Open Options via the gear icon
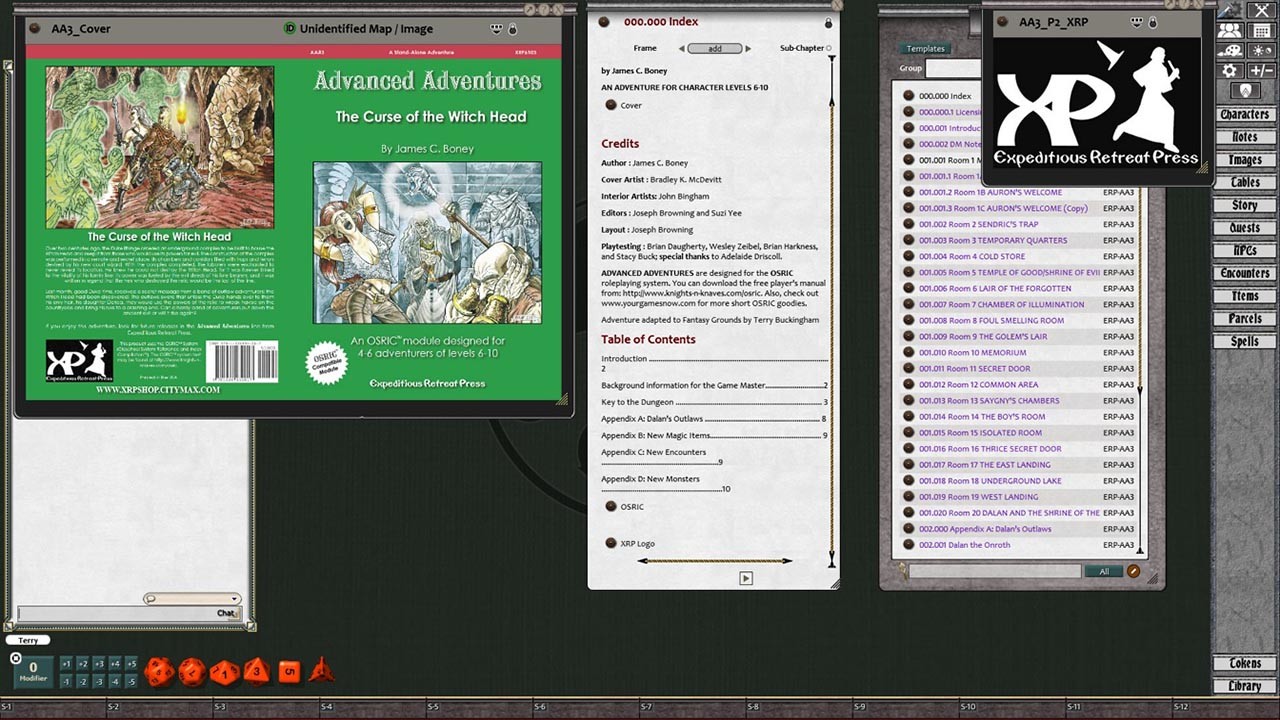Screen dimensions: 1280x720 click(1229, 70)
